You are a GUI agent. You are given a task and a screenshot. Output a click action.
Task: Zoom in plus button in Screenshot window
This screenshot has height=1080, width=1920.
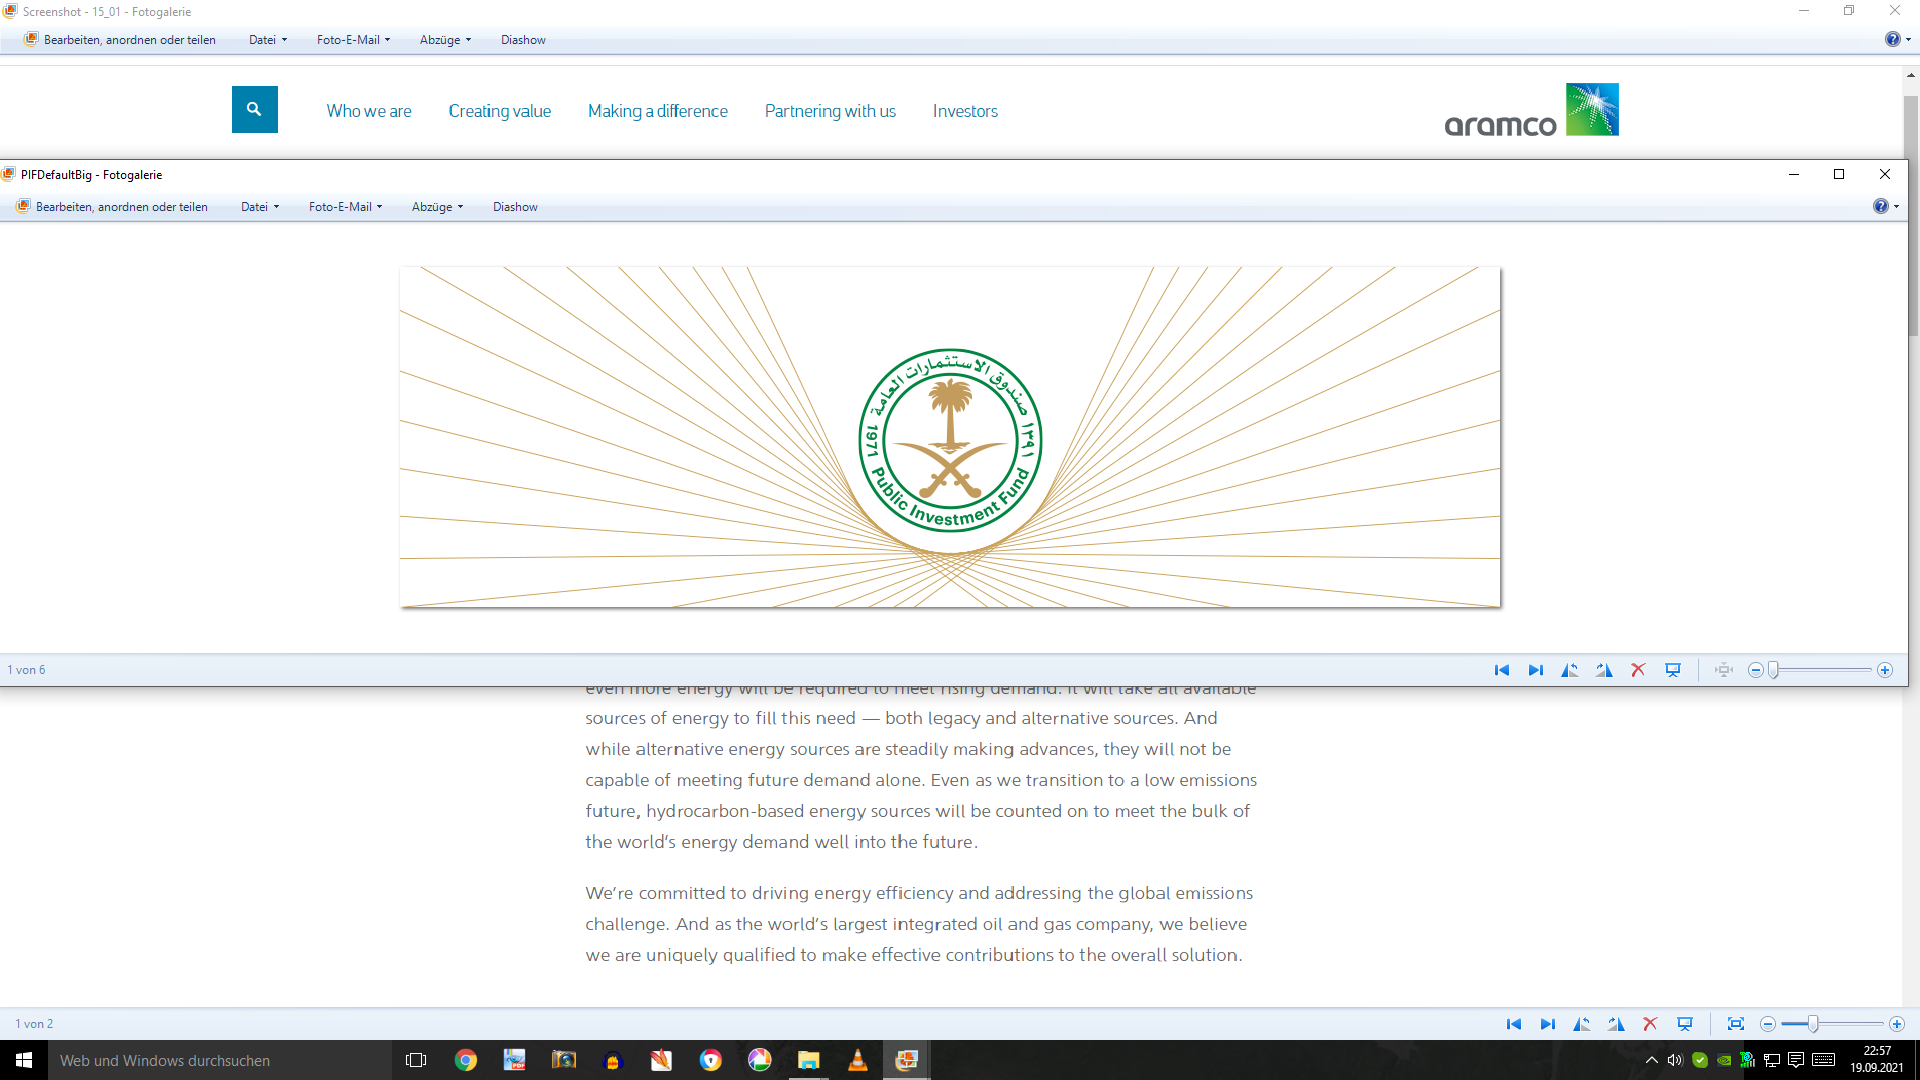point(1897,1024)
